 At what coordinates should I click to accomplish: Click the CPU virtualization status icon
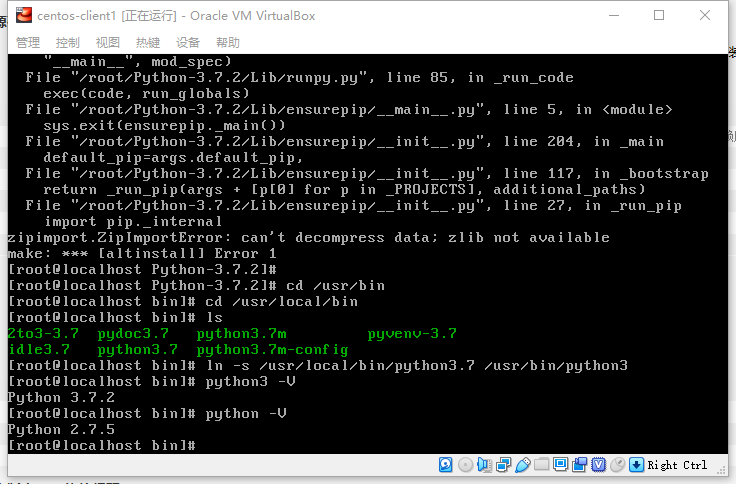click(598, 465)
